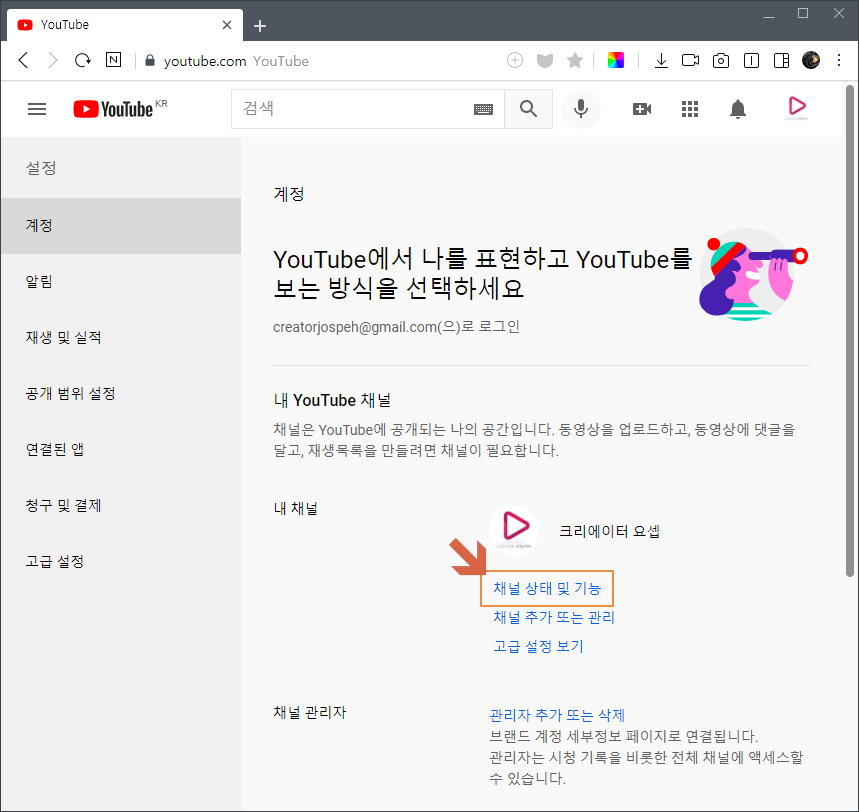The image size is (859, 812).
Task: Start voice search with the microphone
Action: click(x=581, y=109)
